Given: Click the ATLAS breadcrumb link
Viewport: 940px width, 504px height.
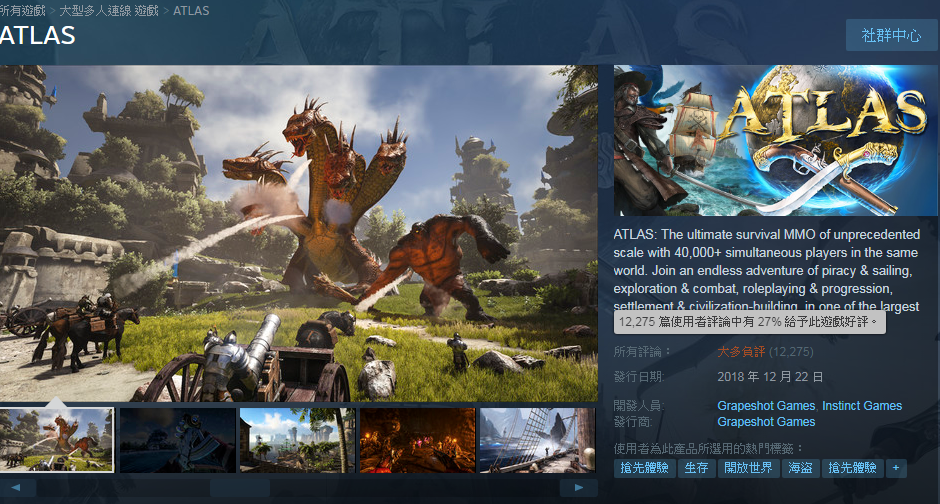Looking at the screenshot, I should point(191,11).
